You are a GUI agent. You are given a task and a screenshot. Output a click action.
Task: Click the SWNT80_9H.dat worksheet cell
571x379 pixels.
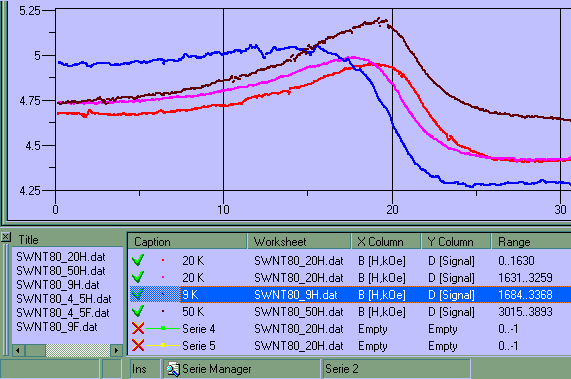pyautogui.click(x=296, y=295)
